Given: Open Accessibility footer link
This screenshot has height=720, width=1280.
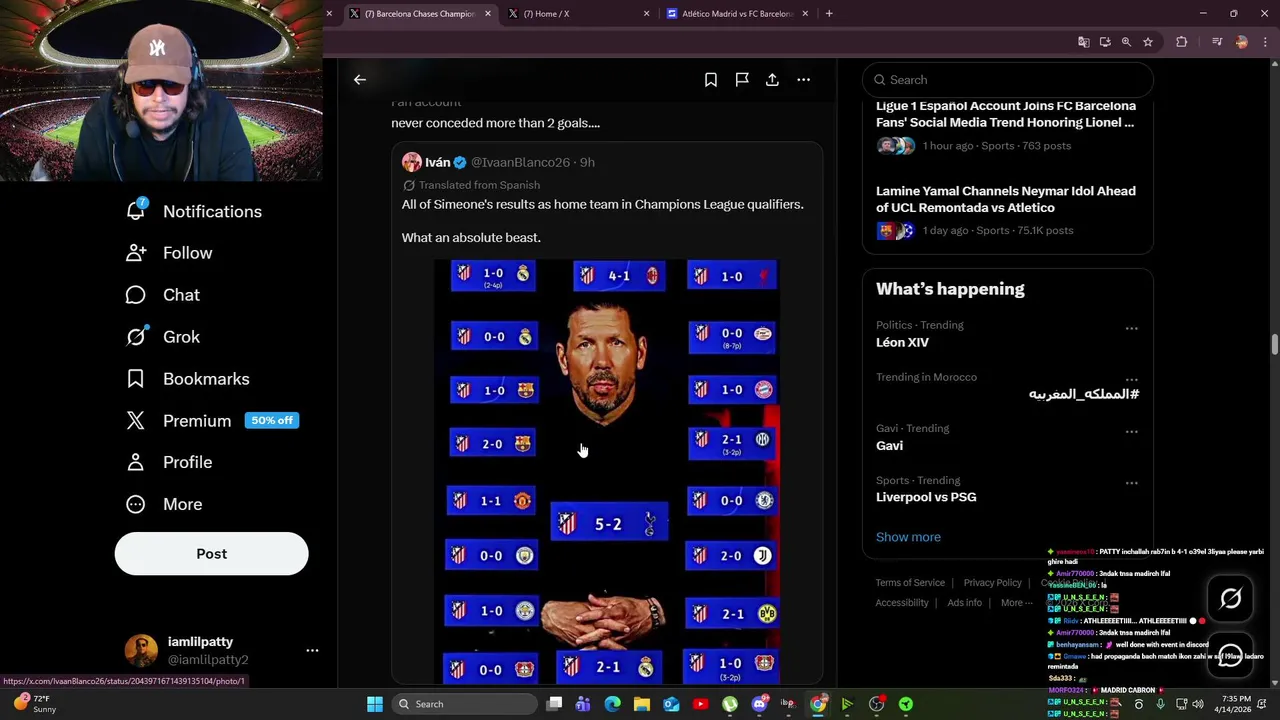Looking at the screenshot, I should coord(902,603).
